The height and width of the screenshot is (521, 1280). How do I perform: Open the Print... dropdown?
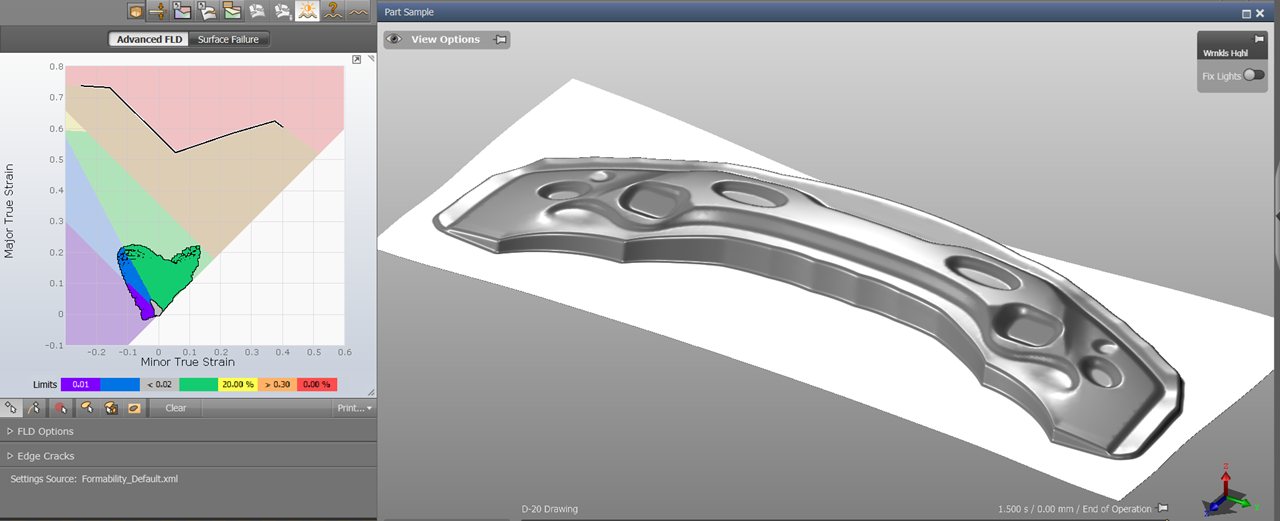pos(354,408)
